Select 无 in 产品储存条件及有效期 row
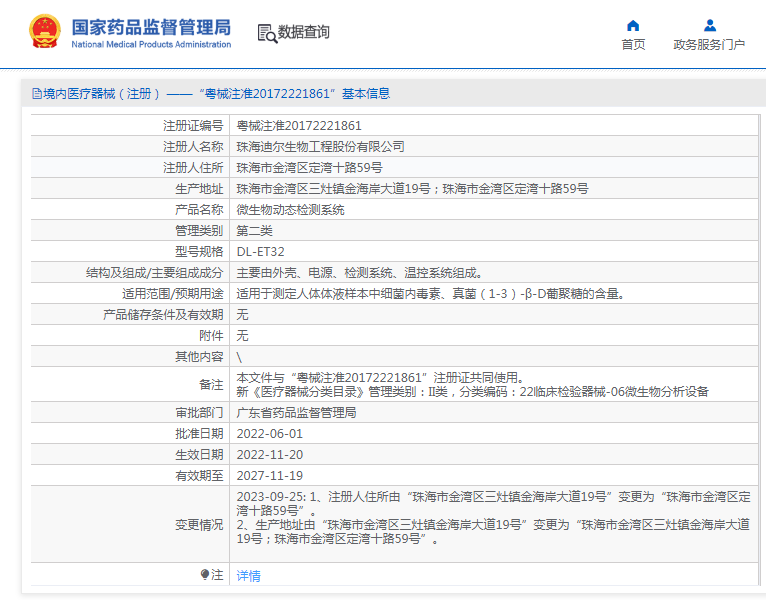 (x=242, y=315)
